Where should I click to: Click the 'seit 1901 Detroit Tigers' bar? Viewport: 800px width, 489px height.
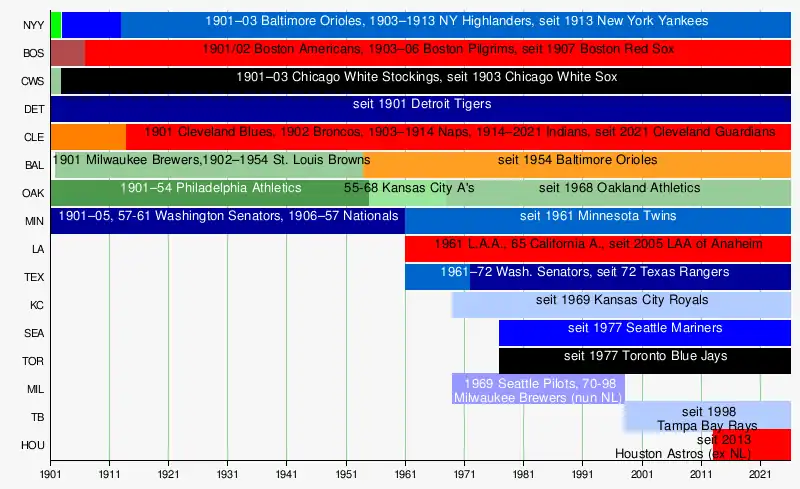[x=421, y=109]
